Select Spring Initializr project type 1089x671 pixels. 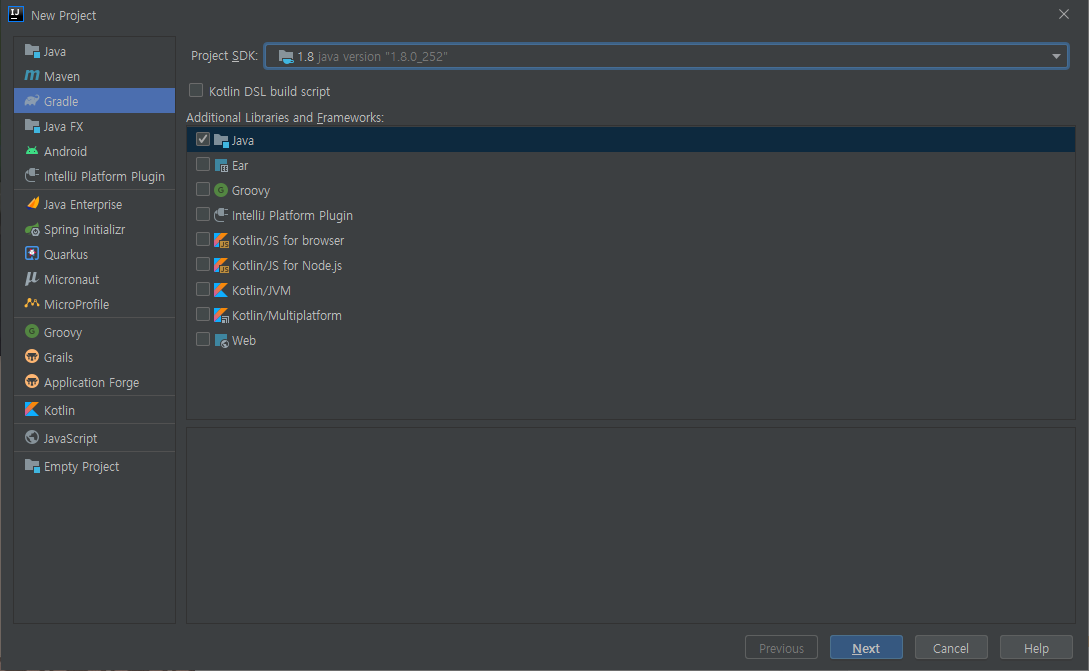(x=94, y=229)
